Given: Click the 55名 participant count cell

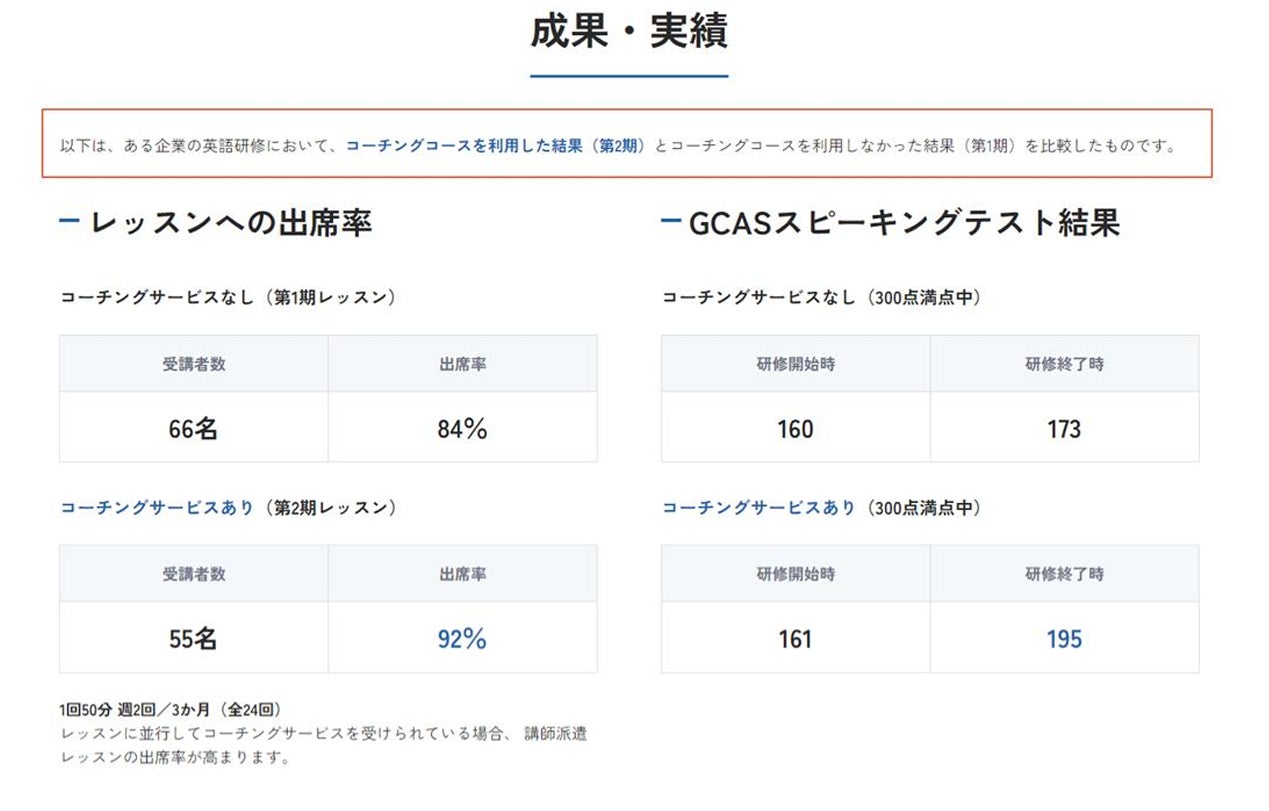Looking at the screenshot, I should 193,639.
